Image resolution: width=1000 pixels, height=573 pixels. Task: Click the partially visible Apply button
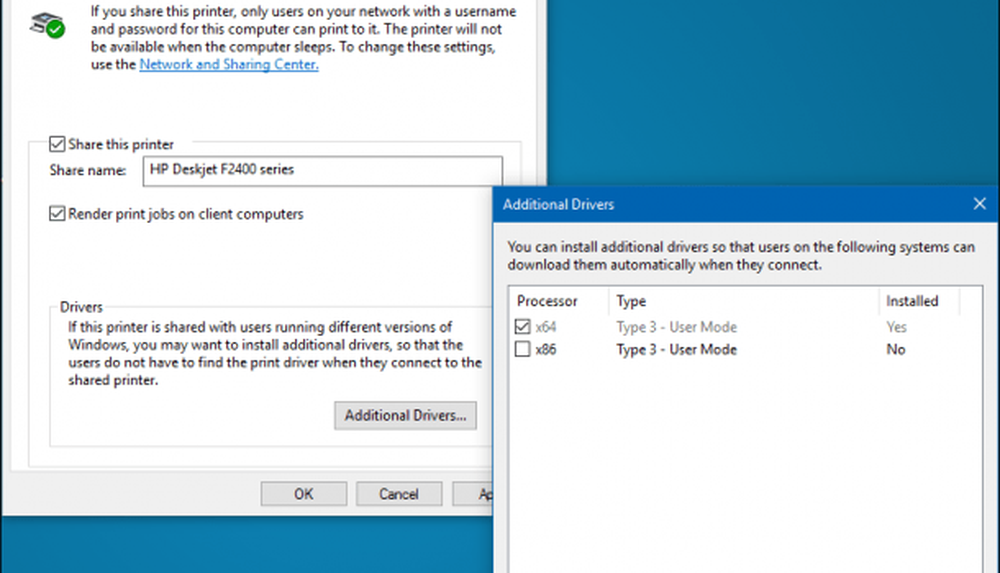(x=475, y=494)
